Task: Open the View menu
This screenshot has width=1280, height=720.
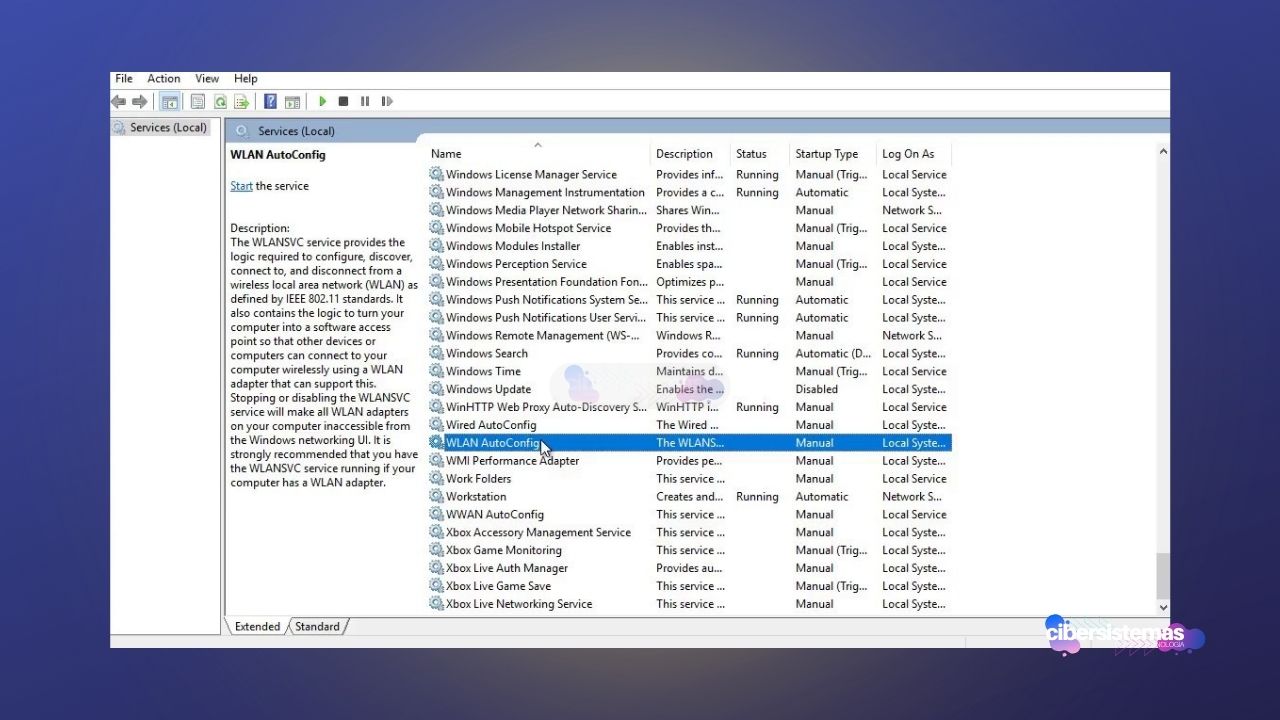Action: (207, 78)
